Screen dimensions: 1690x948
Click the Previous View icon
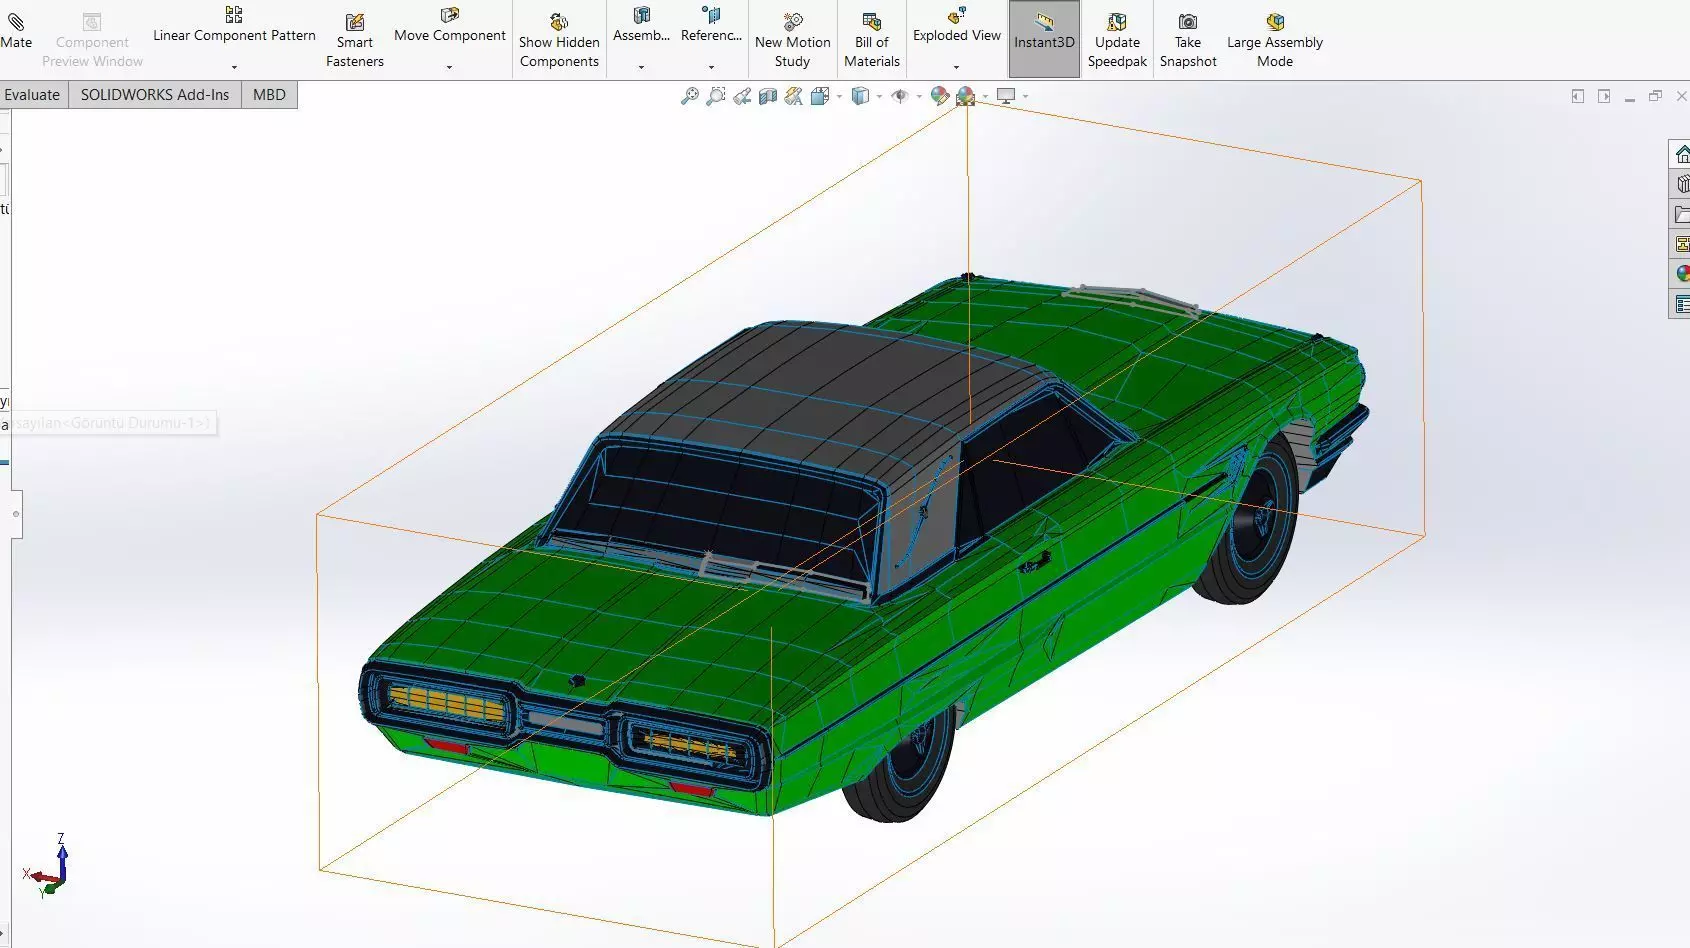(742, 96)
